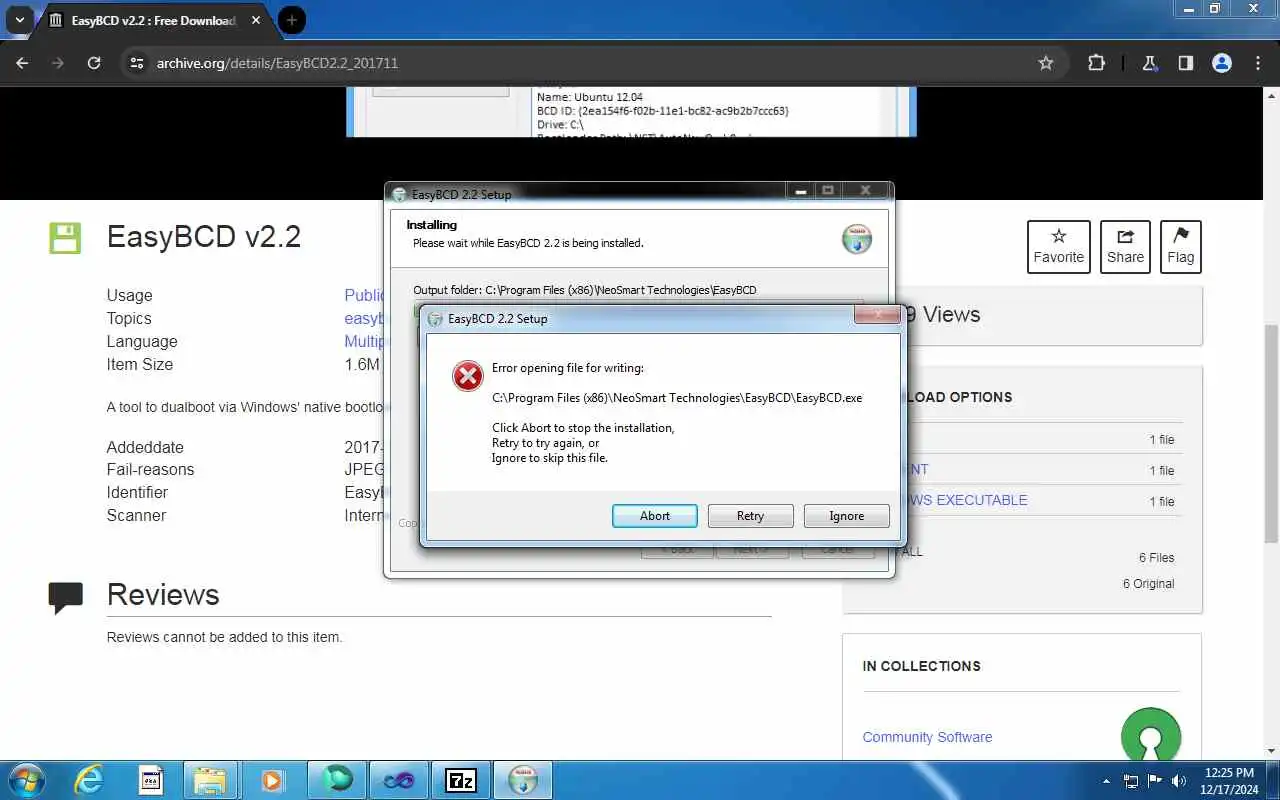Screen dimensions: 1280x800
Task: View site information for archive.org
Action: (137, 63)
